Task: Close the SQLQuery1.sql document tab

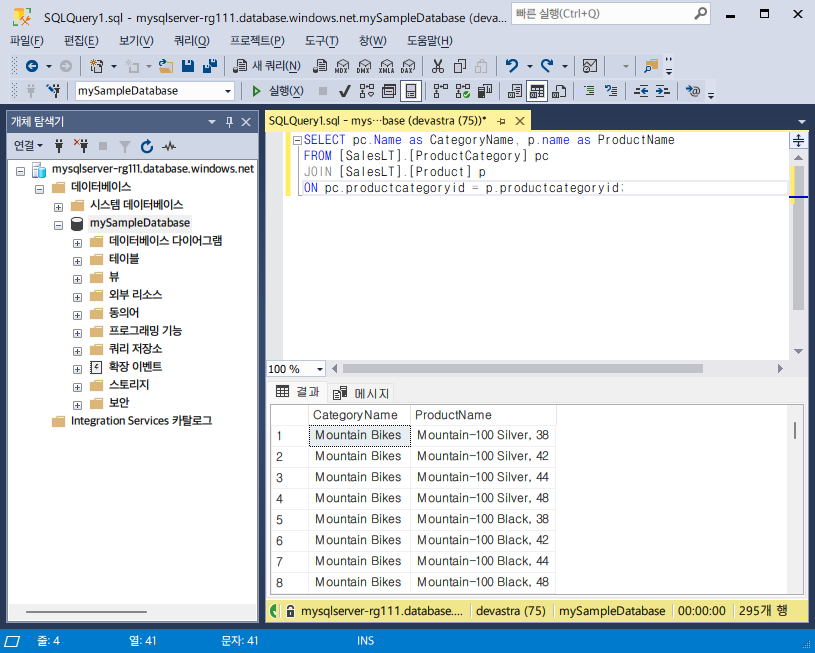Action: point(520,121)
